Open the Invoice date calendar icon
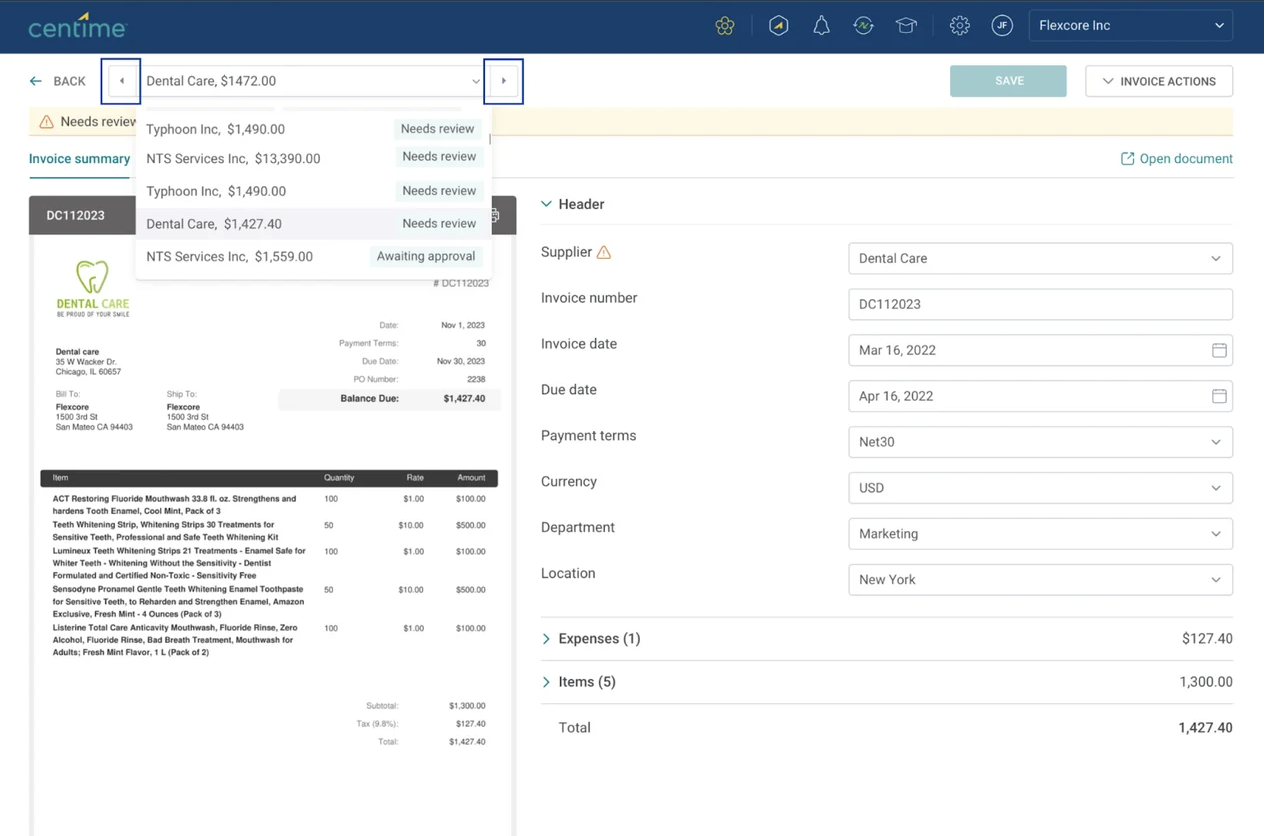This screenshot has height=836, width=1266. (x=1219, y=350)
